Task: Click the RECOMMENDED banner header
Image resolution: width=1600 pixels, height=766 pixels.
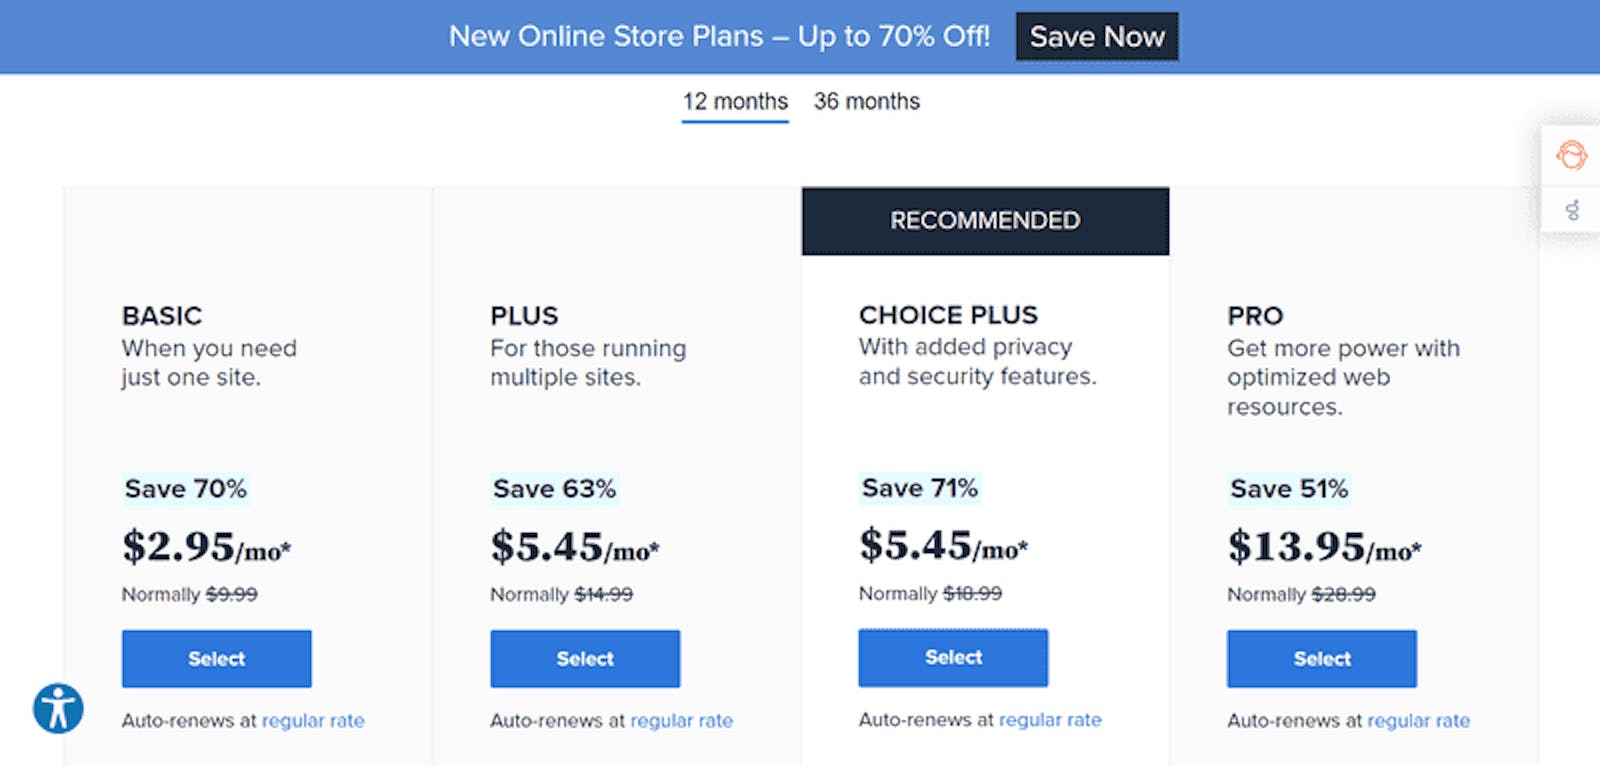Action: click(x=985, y=221)
